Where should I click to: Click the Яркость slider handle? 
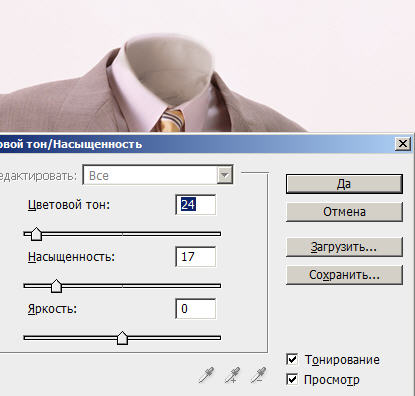click(122, 338)
